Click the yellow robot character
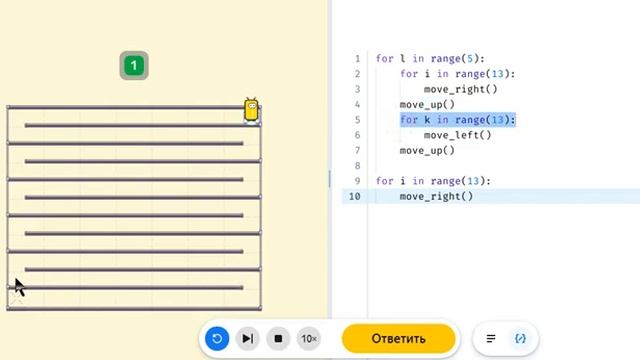Viewport: 640px width, 360px height. [x=251, y=110]
